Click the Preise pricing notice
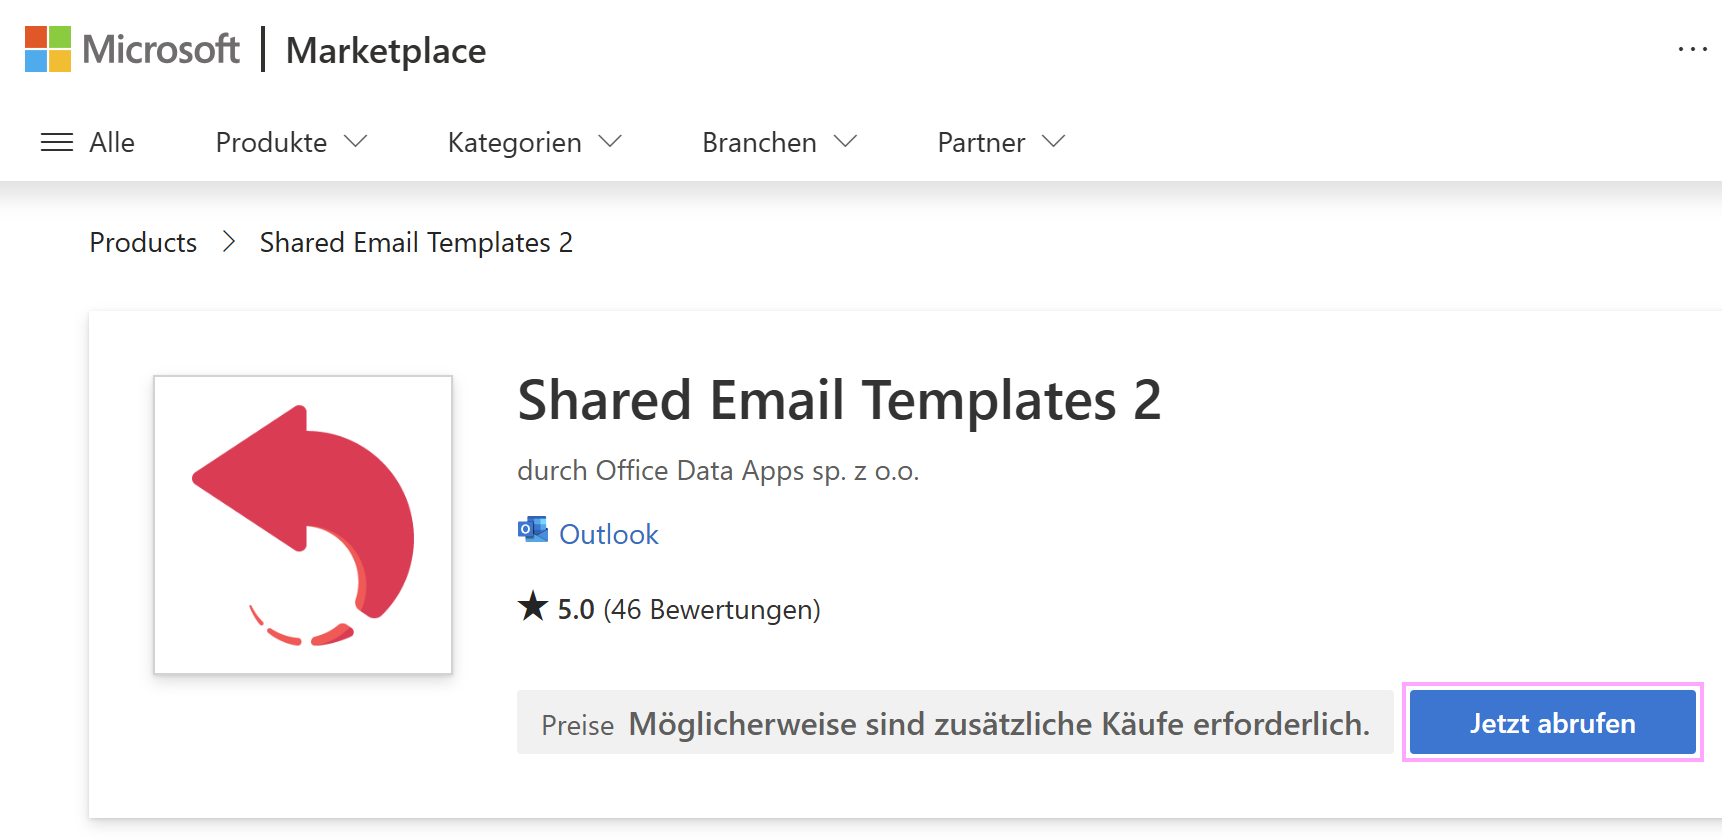 pos(955,722)
